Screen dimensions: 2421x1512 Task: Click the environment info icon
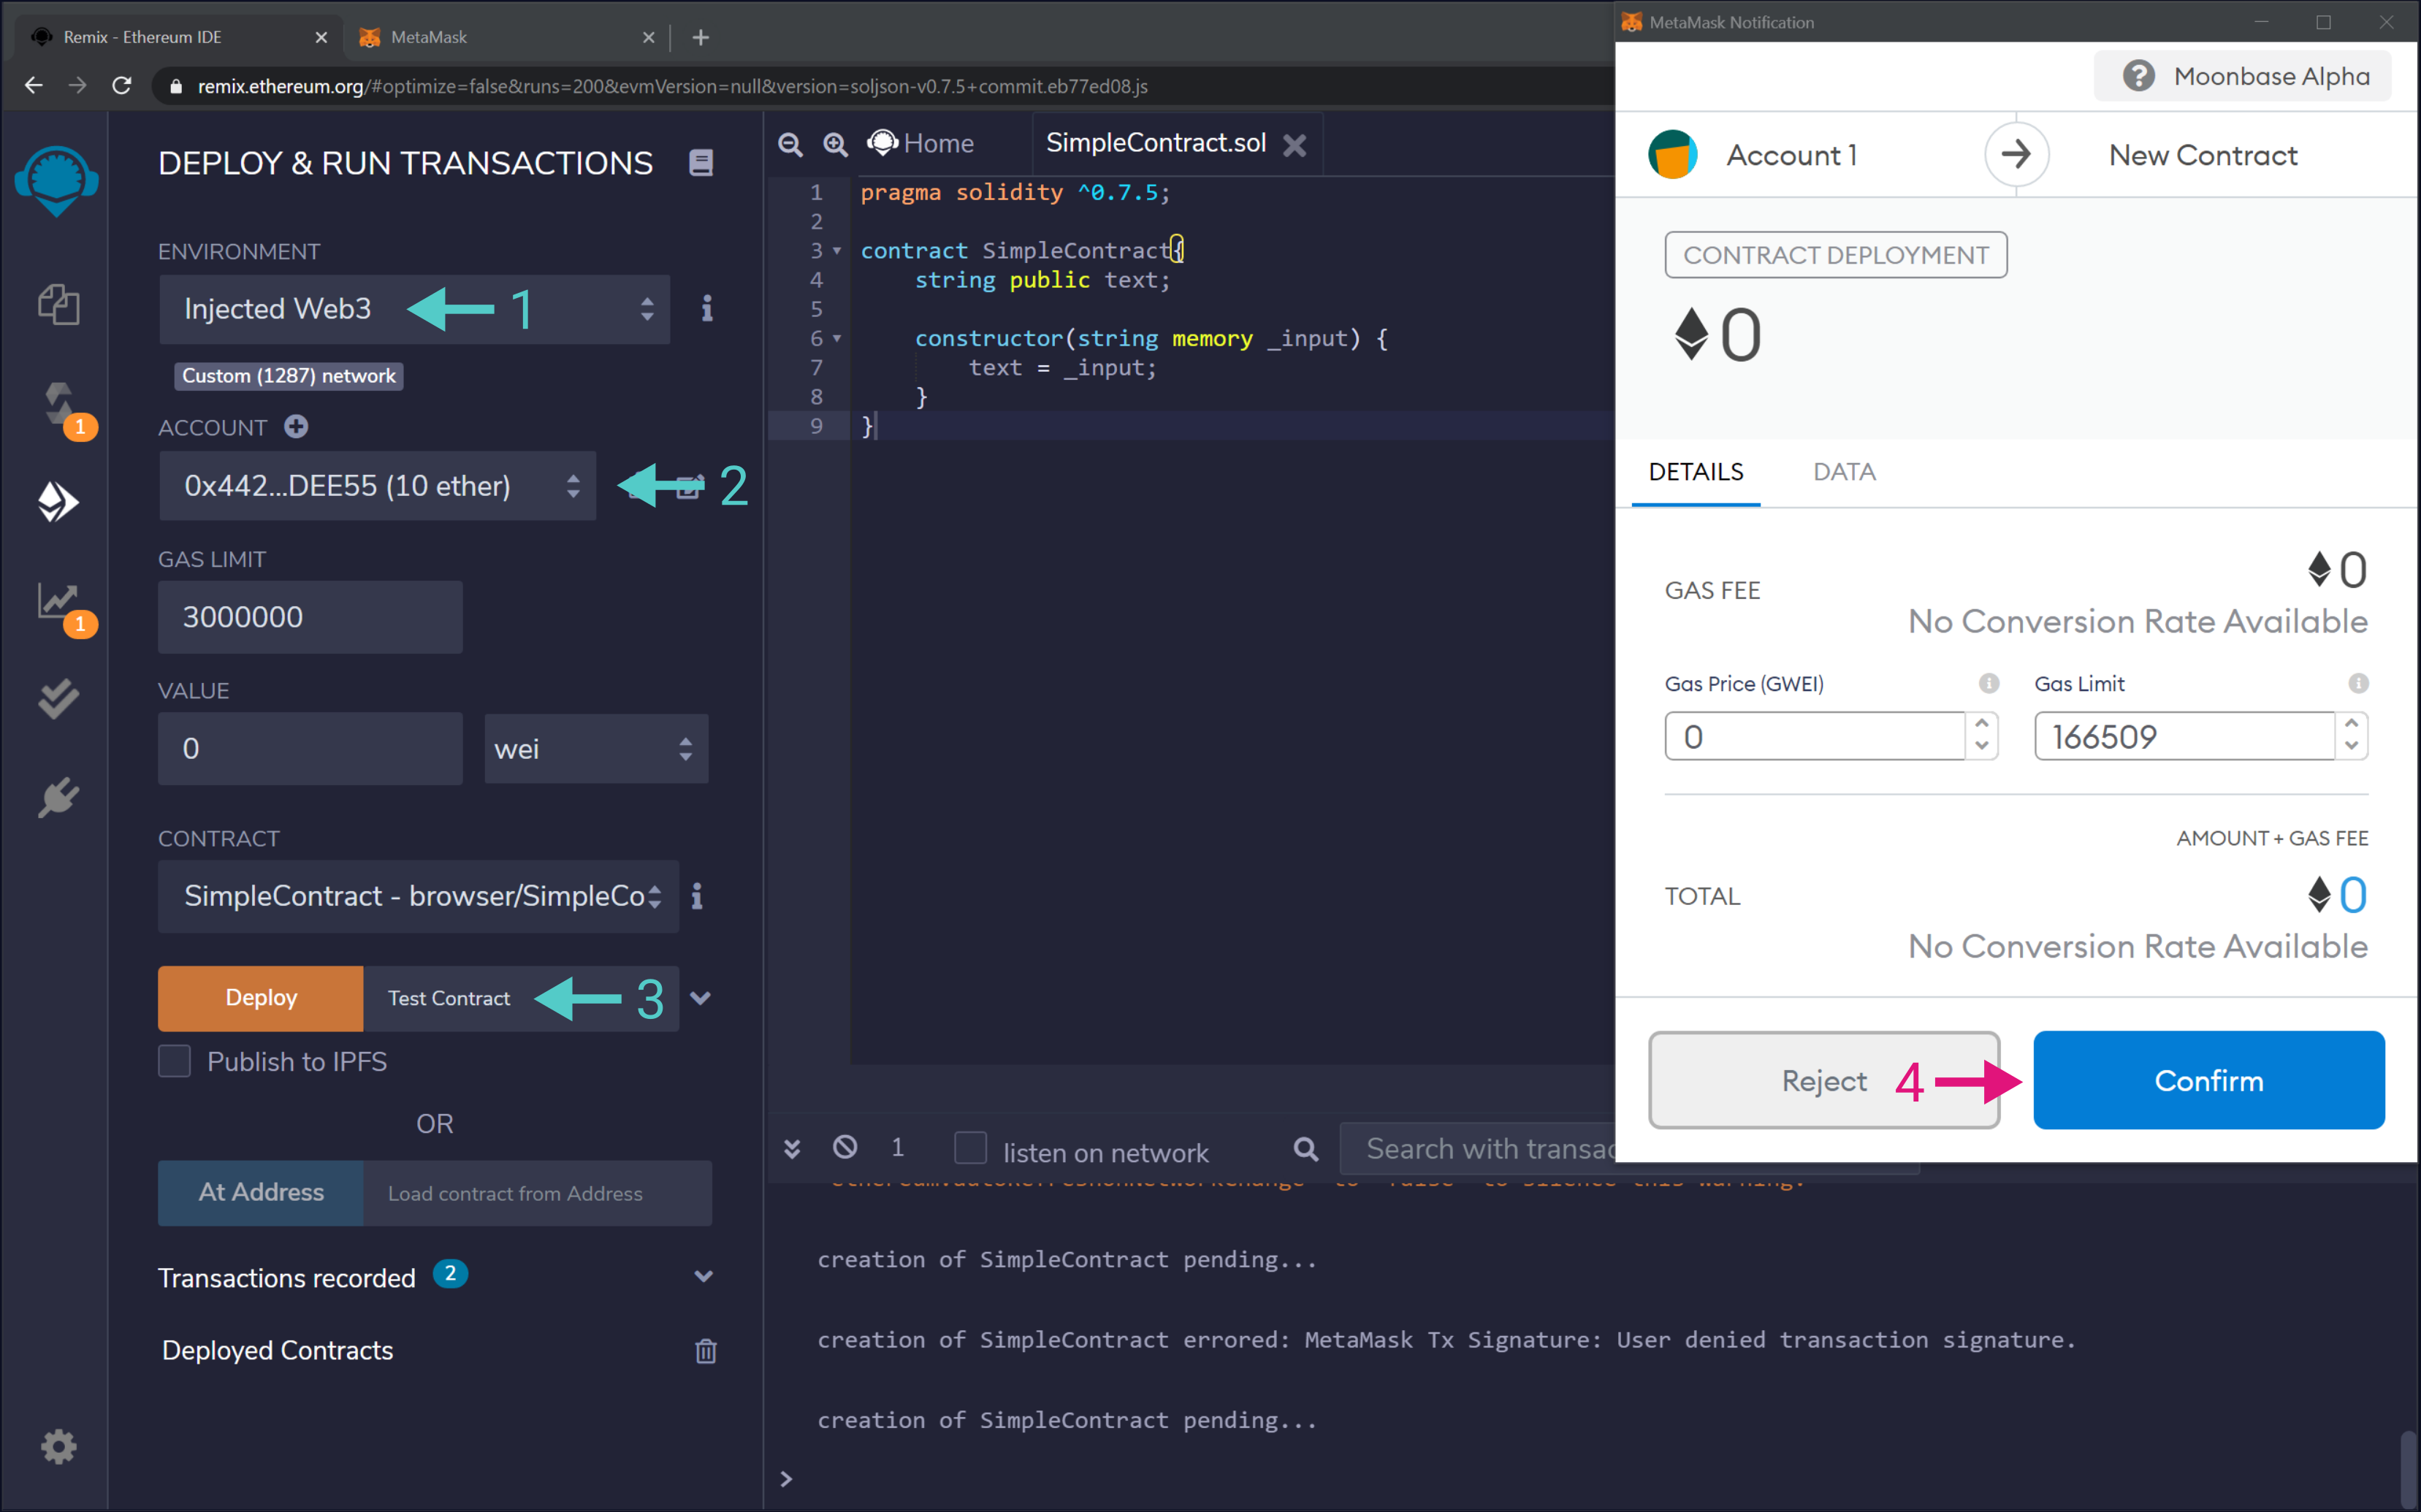[707, 308]
